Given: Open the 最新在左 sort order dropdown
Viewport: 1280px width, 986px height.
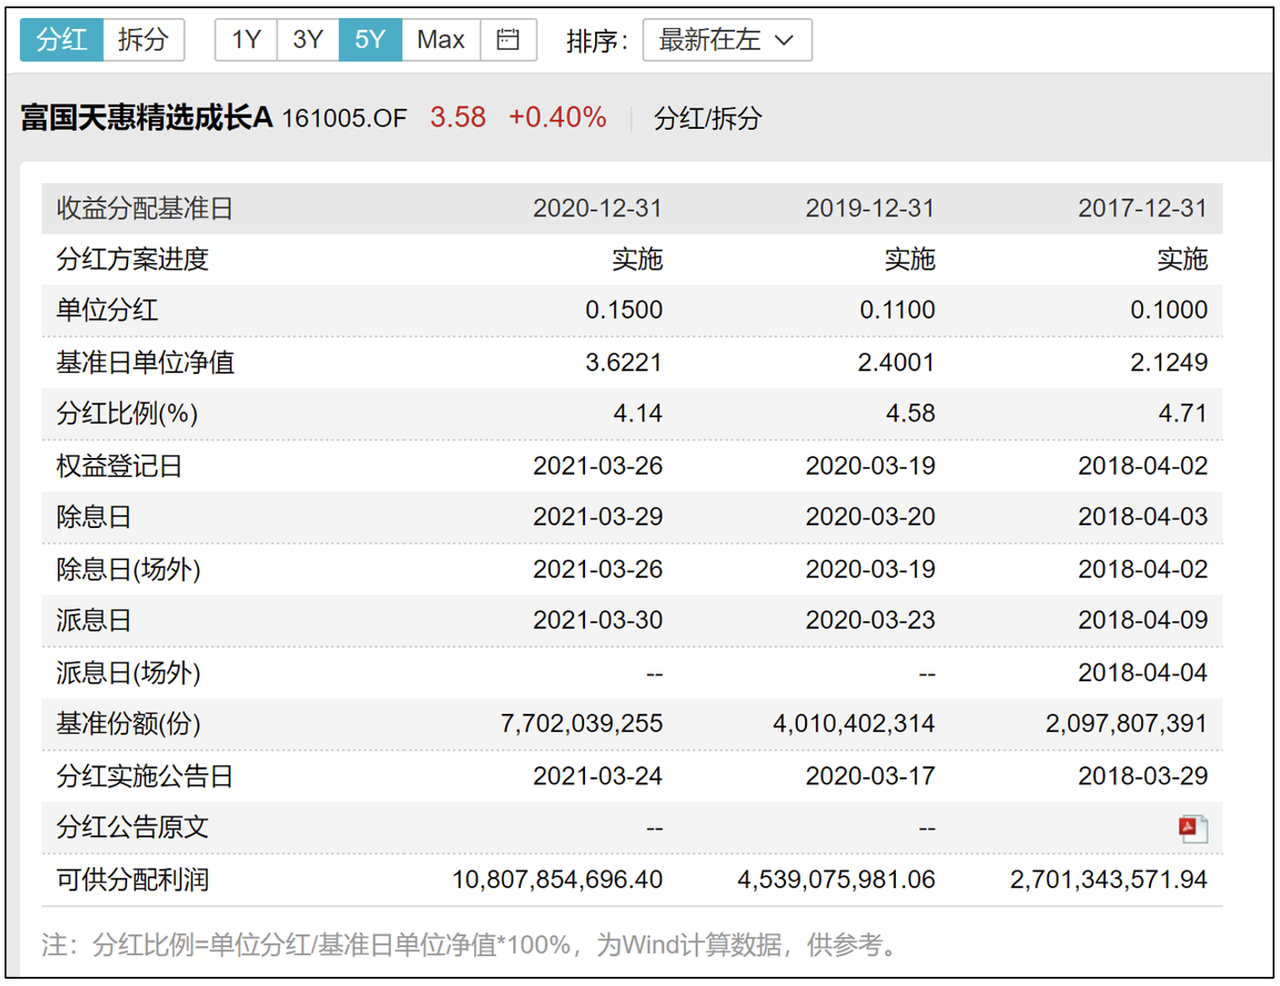Looking at the screenshot, I should pyautogui.click(x=726, y=40).
